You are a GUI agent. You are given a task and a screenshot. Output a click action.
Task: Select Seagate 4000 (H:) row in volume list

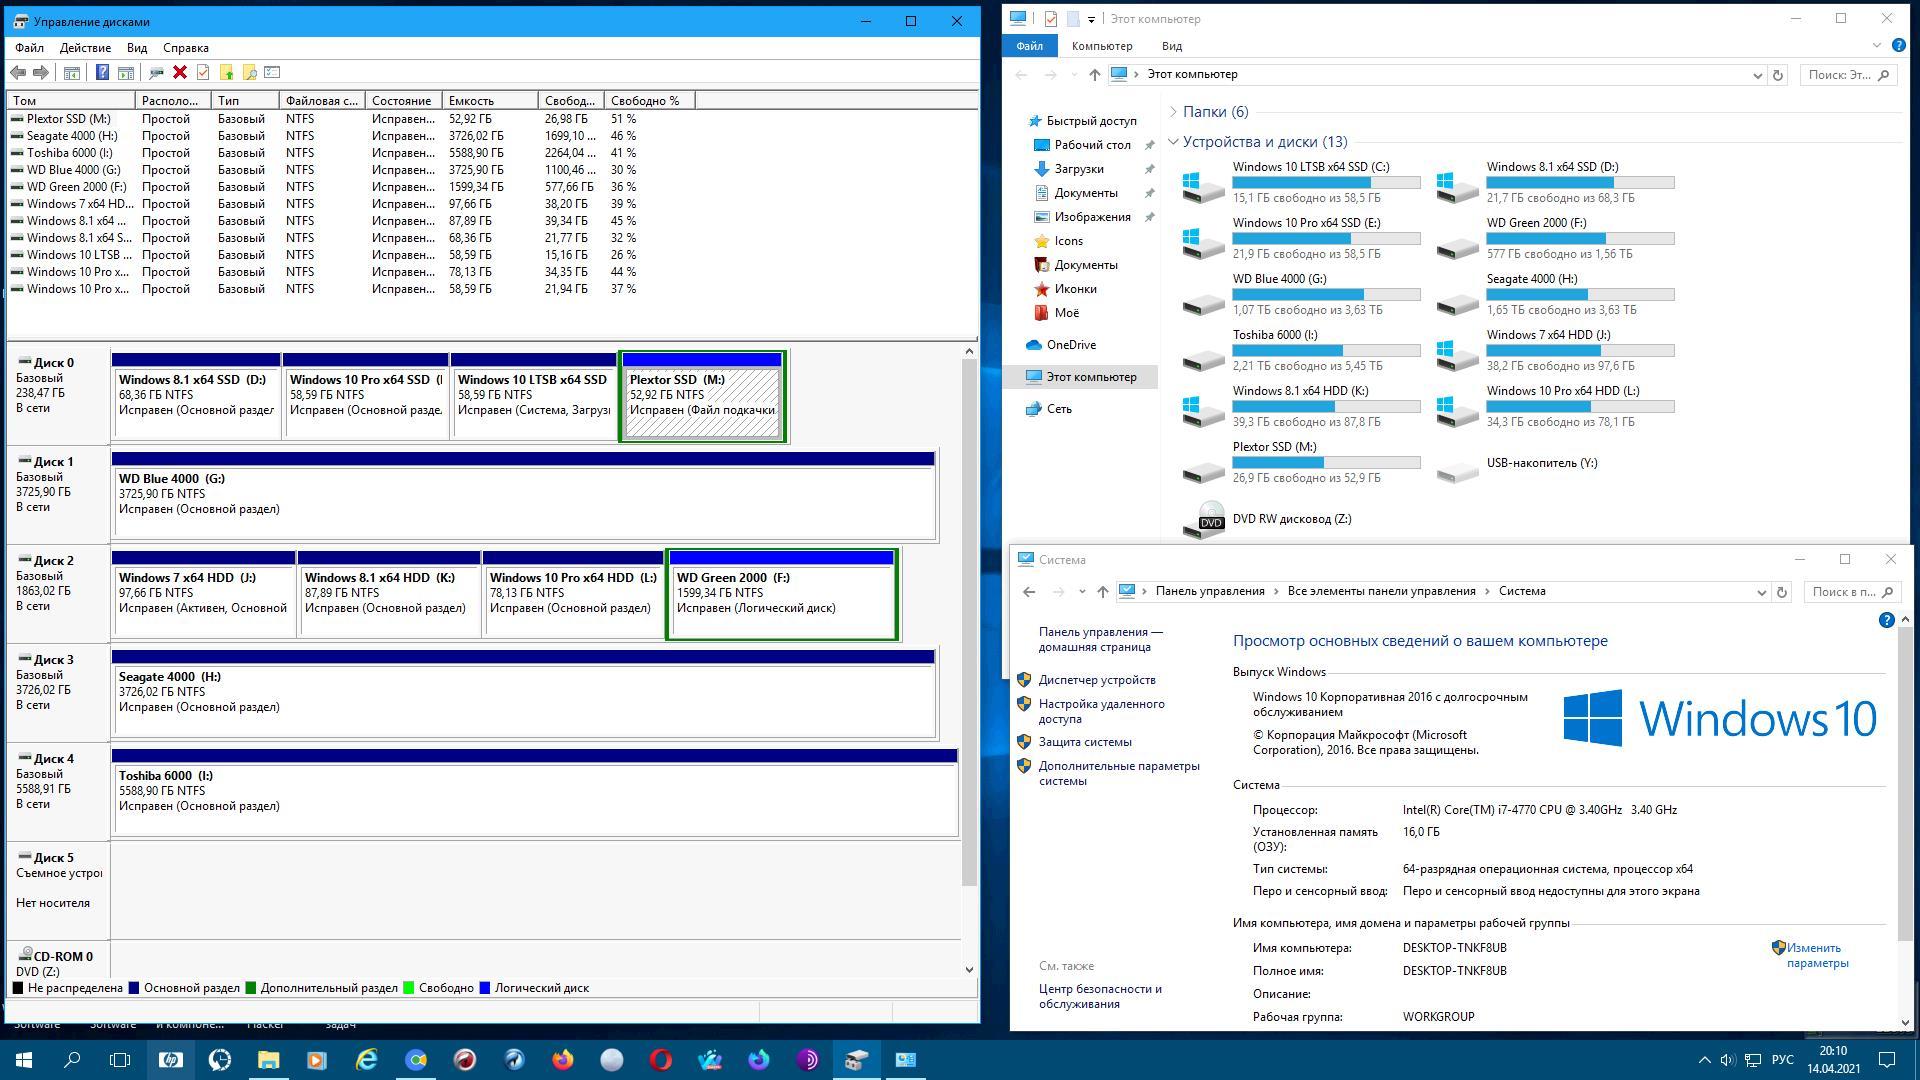(x=323, y=136)
